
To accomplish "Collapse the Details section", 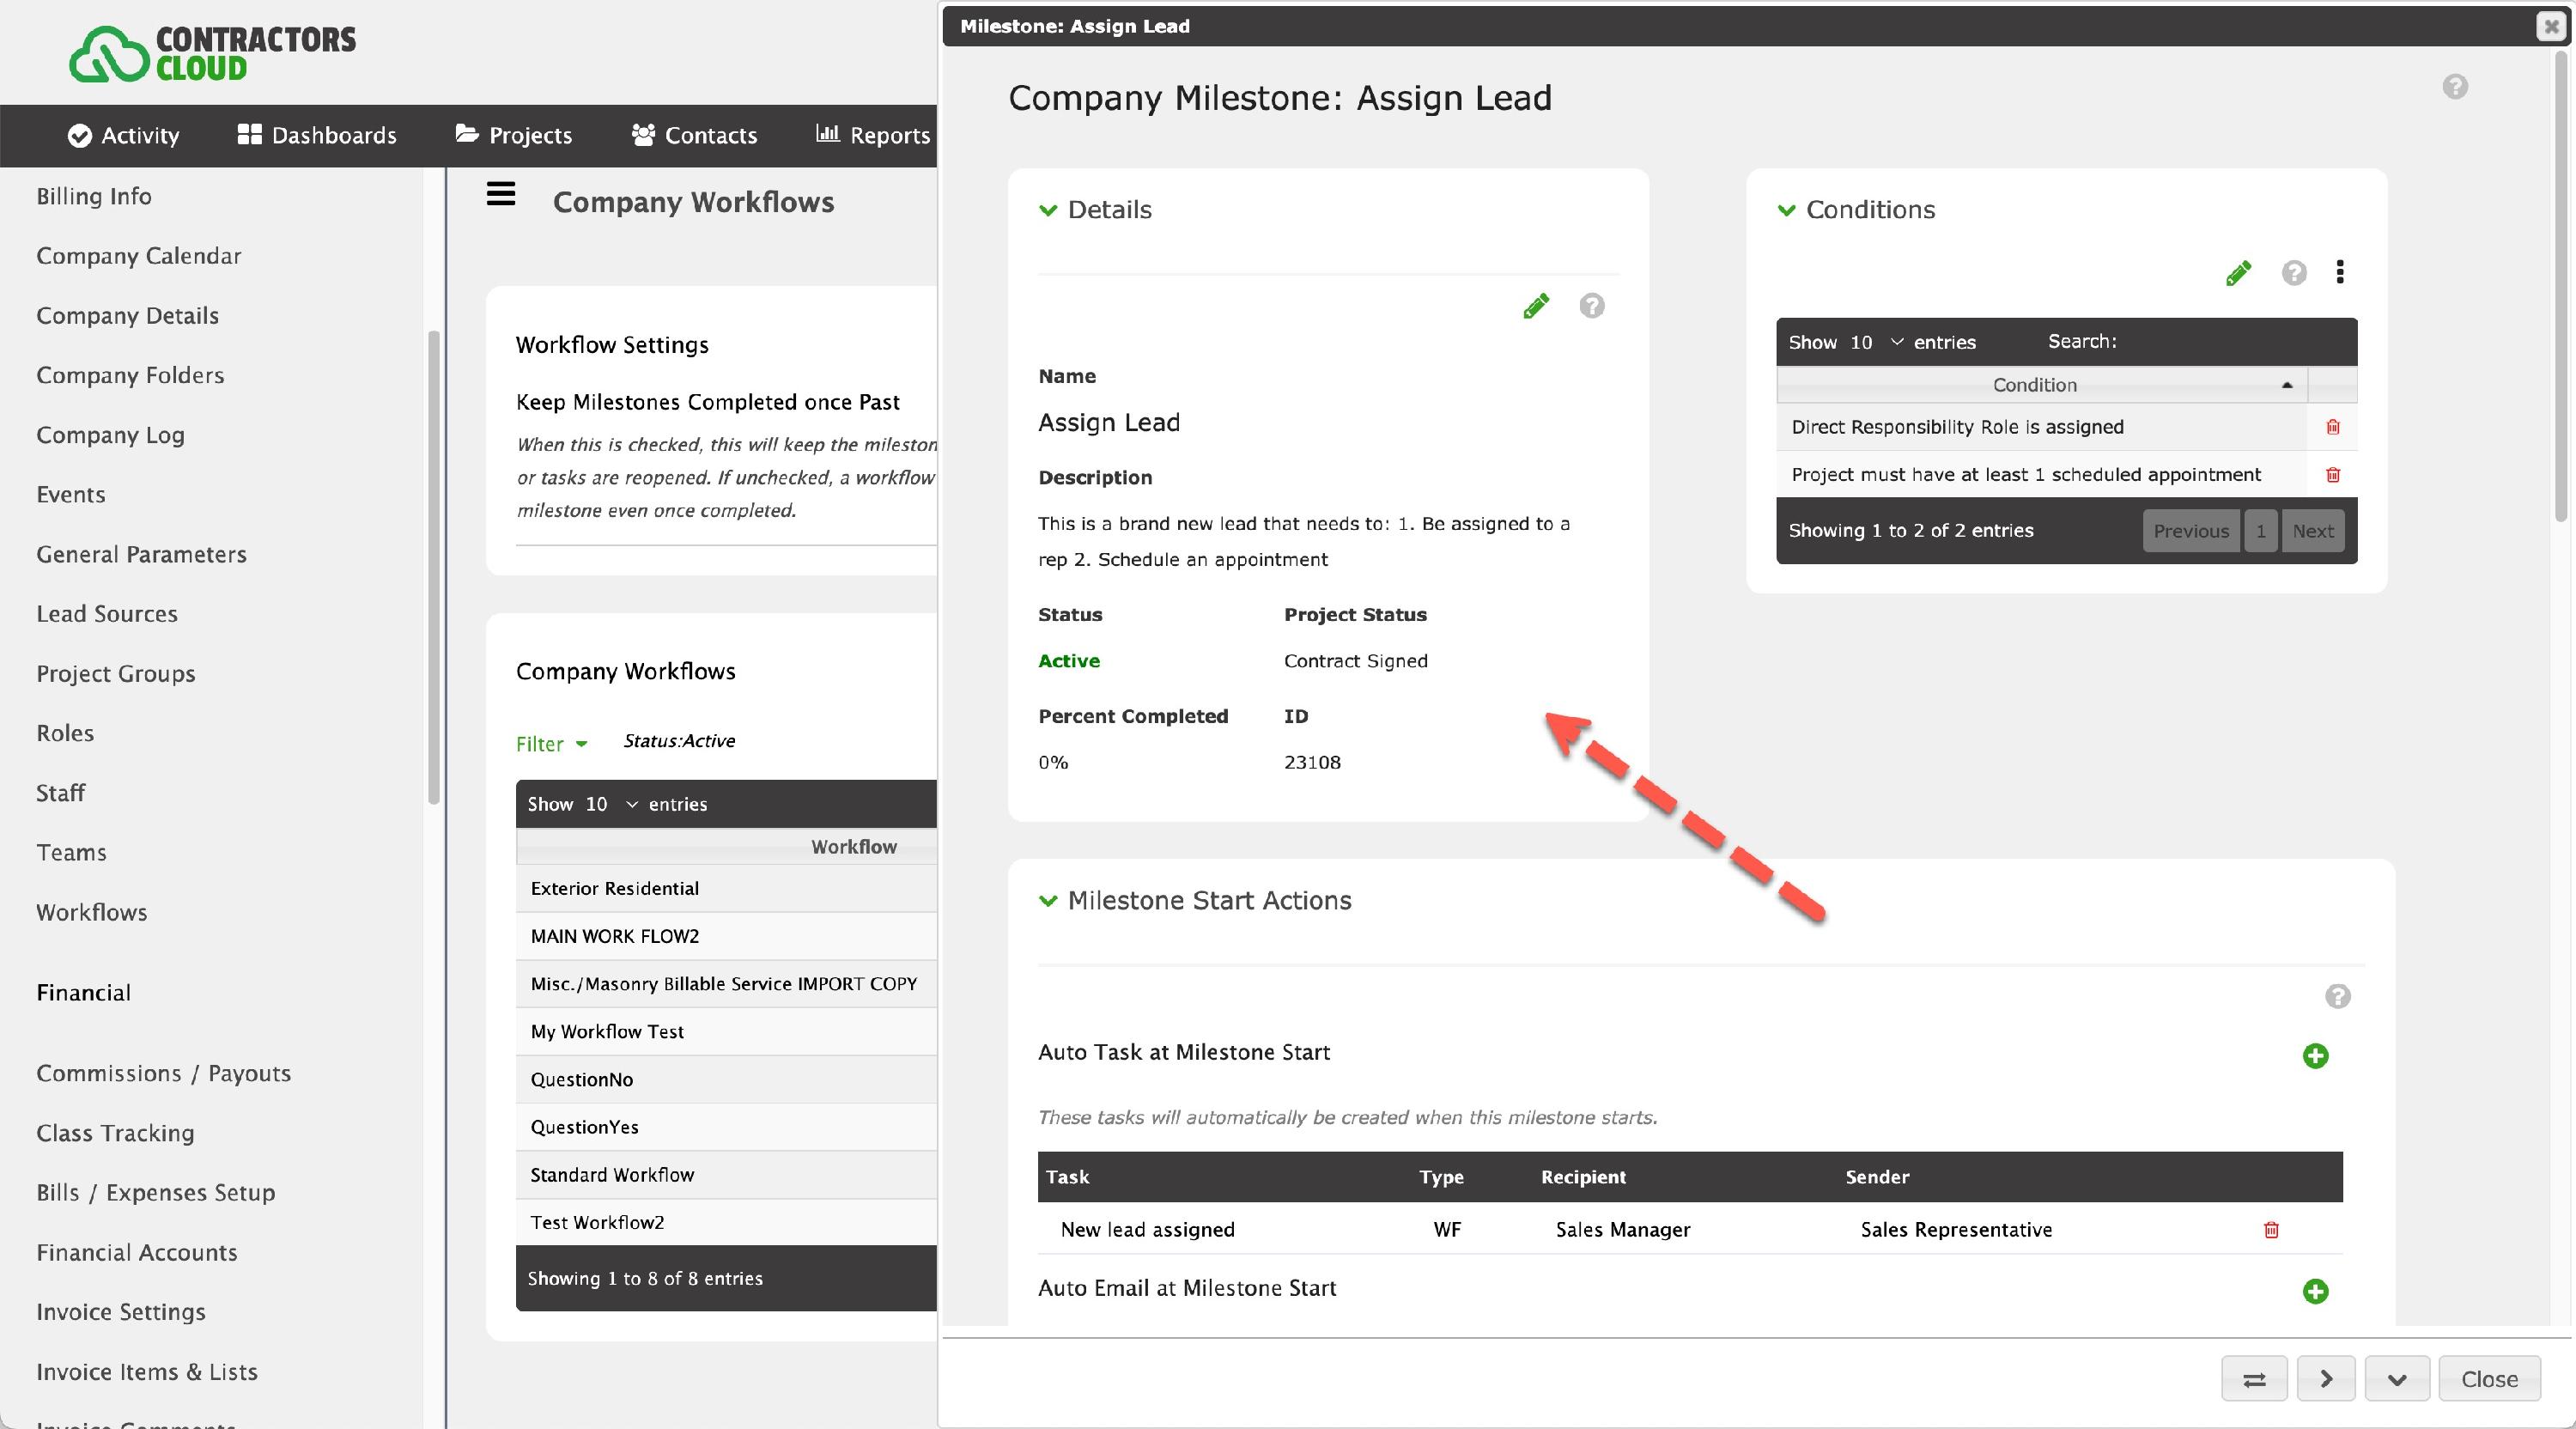I will click(1048, 210).
